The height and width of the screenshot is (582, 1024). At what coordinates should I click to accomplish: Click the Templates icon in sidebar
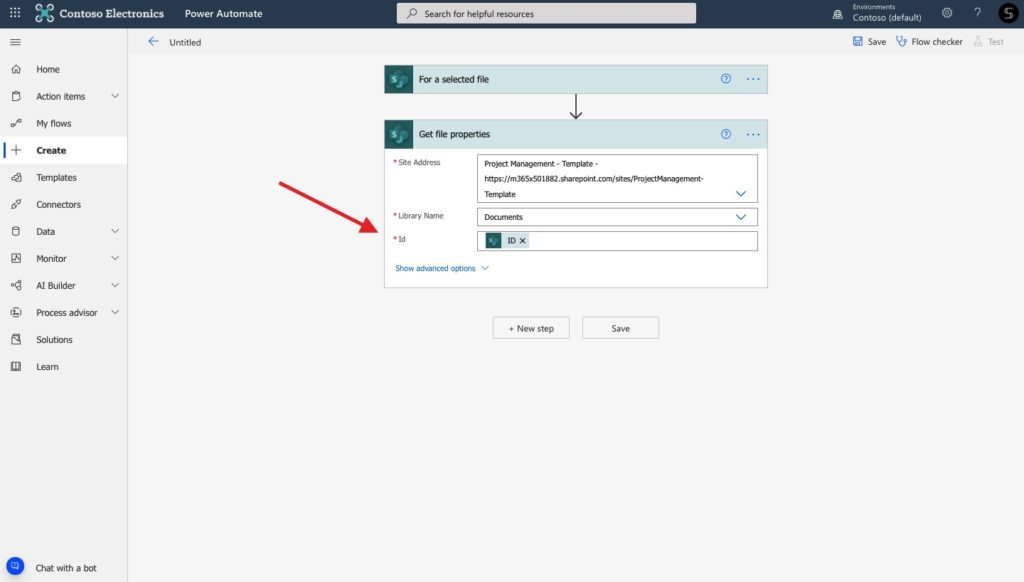click(x=16, y=177)
